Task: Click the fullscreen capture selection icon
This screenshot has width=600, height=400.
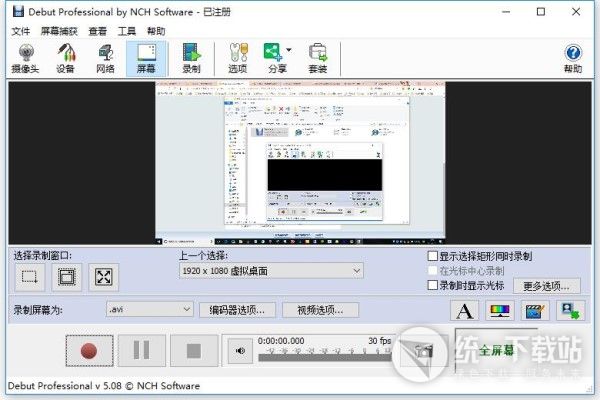Action: 103,277
